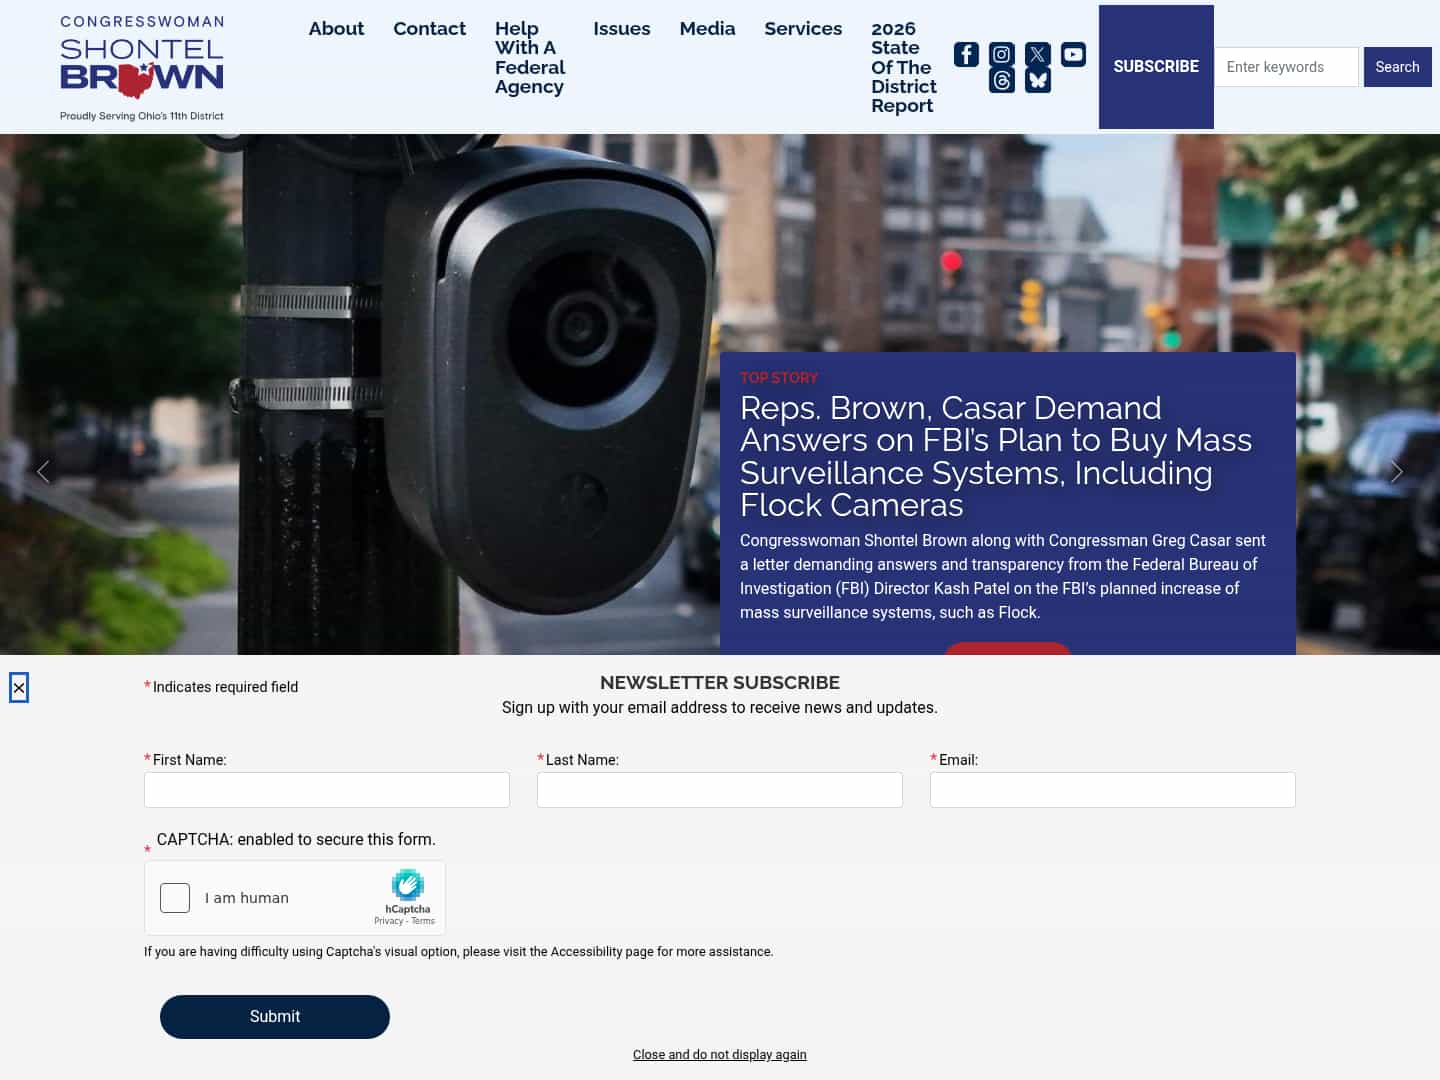
Task: Submit the newsletter form
Action: (x=275, y=1017)
